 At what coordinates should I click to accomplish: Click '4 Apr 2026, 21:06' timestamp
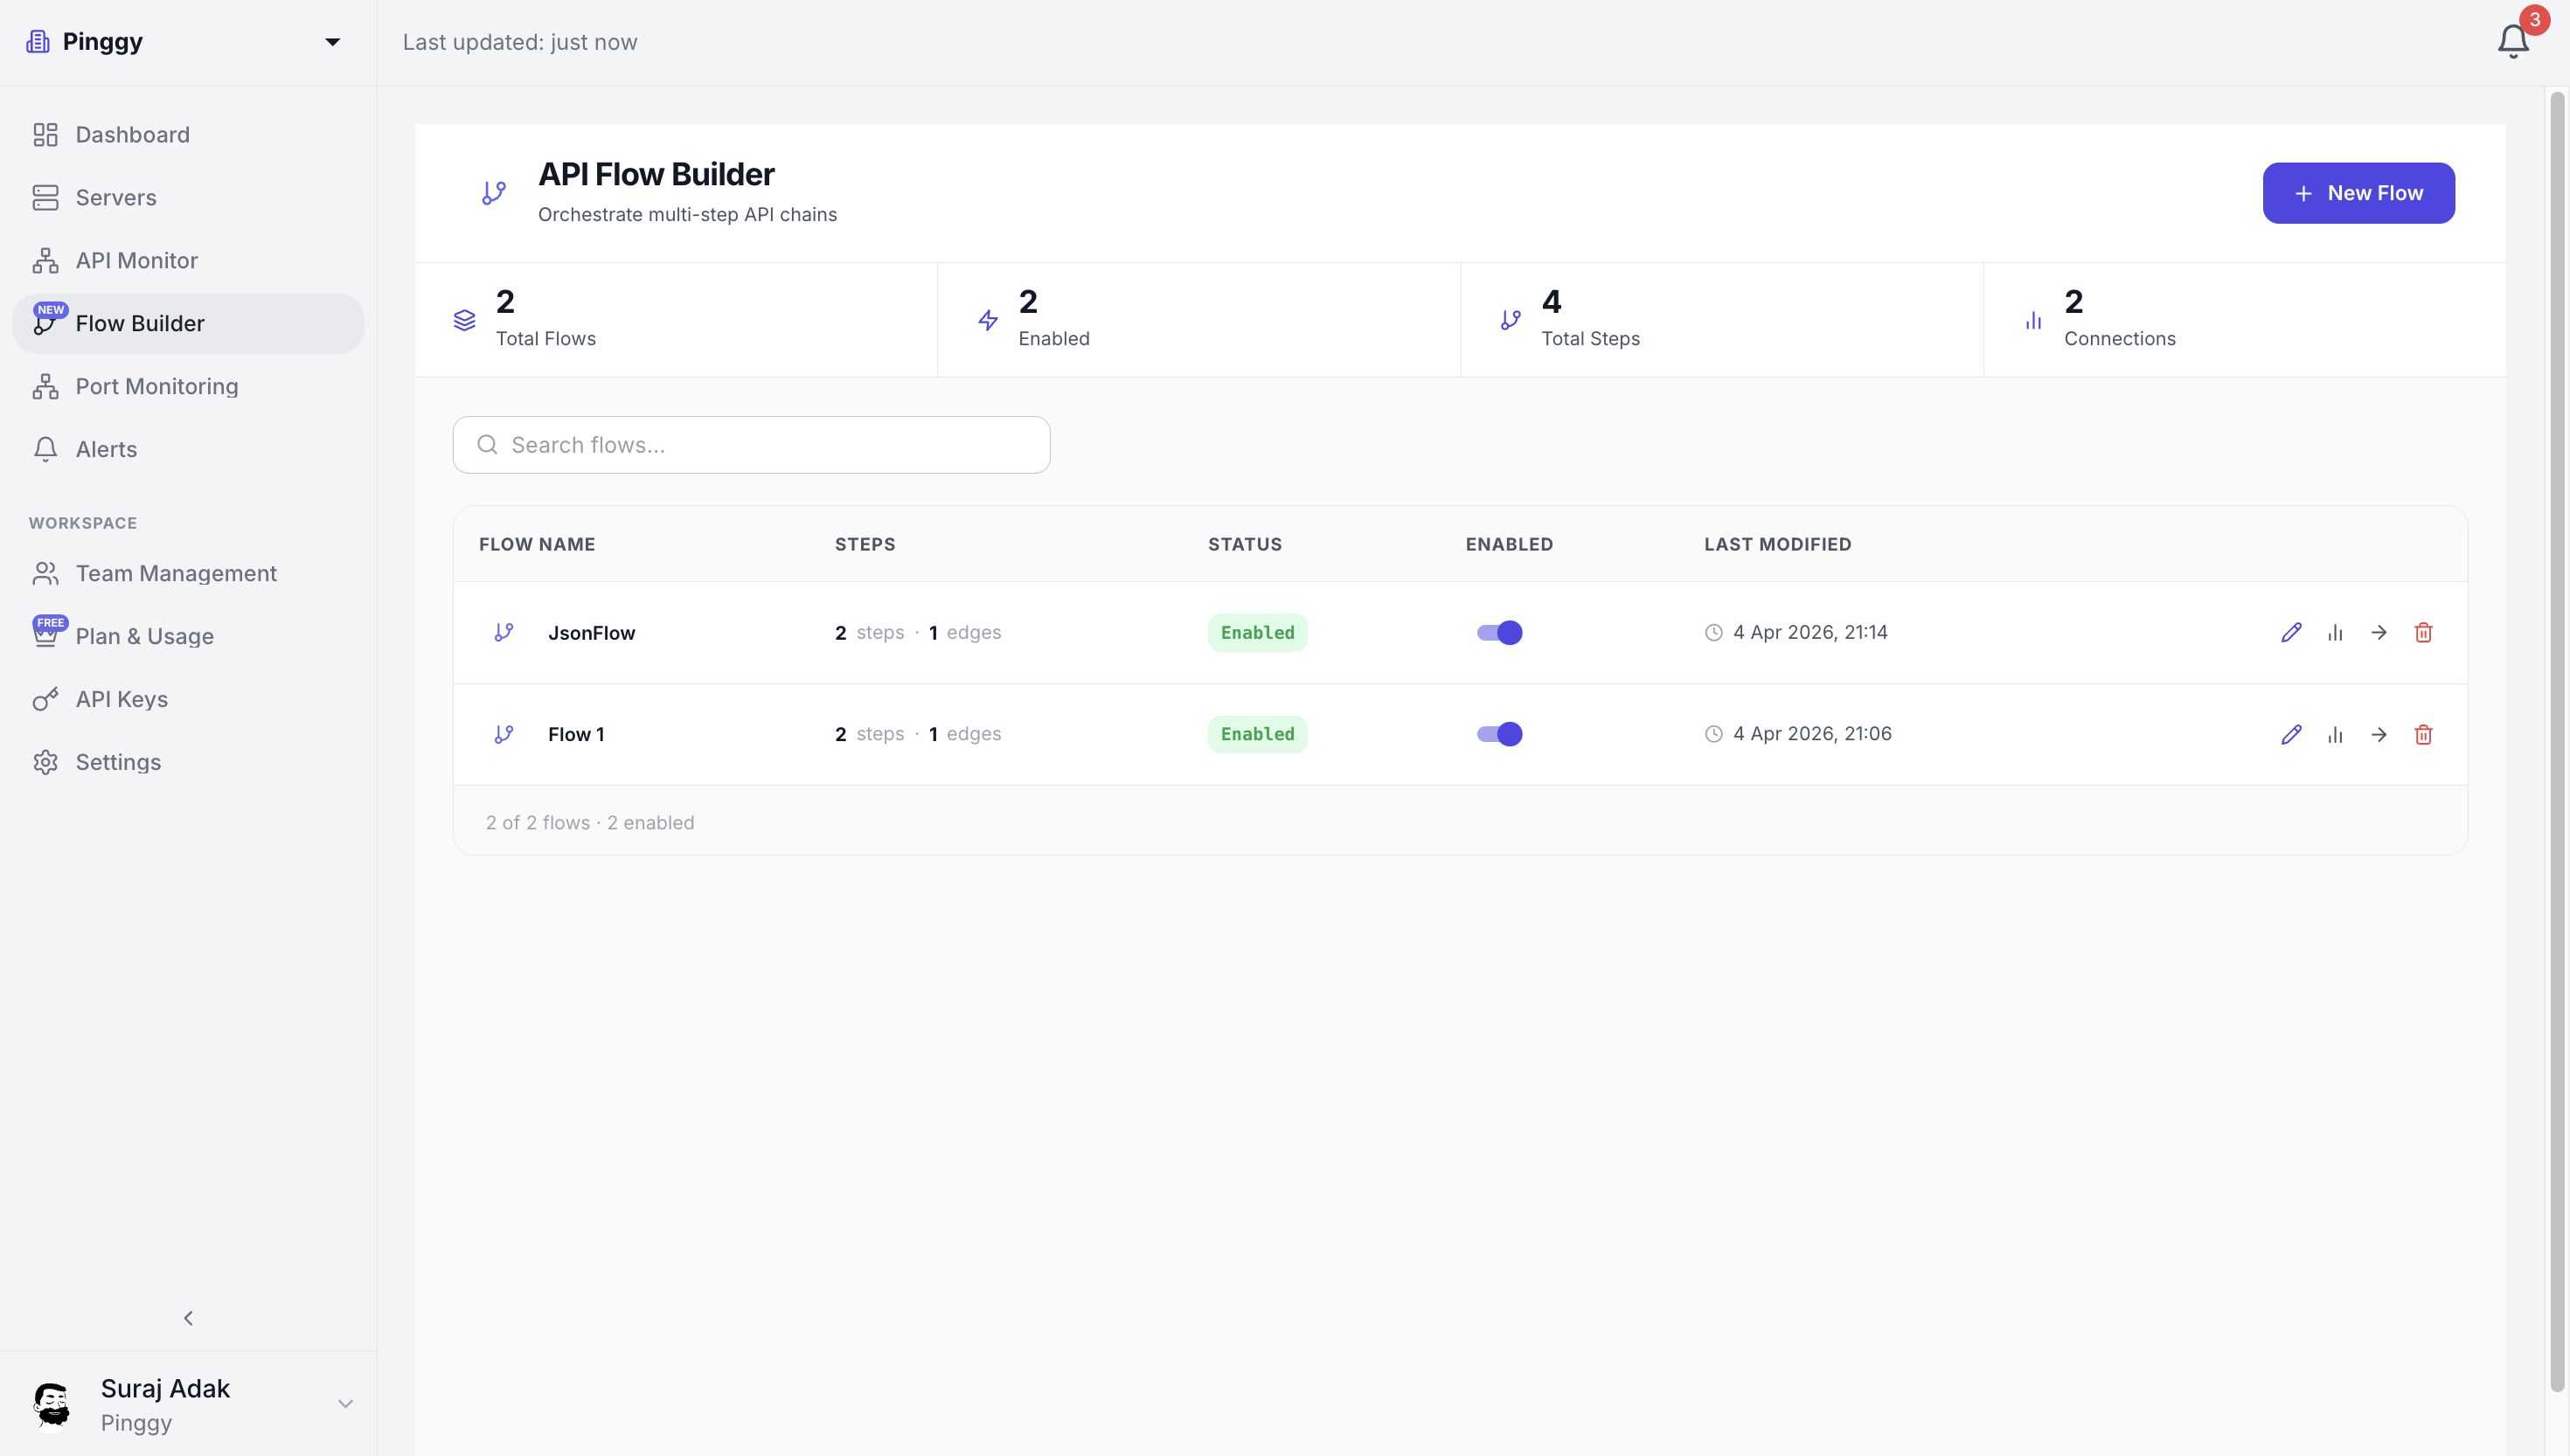coord(1812,733)
